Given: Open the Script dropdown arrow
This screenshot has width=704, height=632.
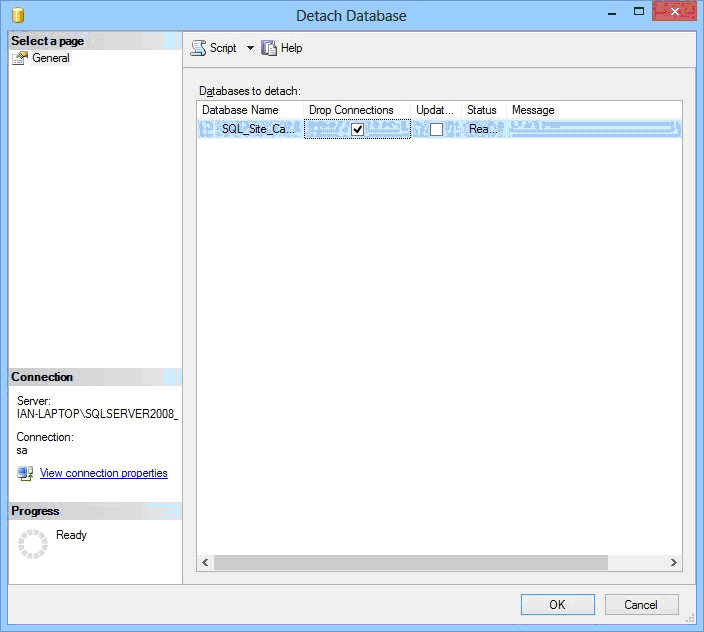Looking at the screenshot, I should pyautogui.click(x=250, y=48).
